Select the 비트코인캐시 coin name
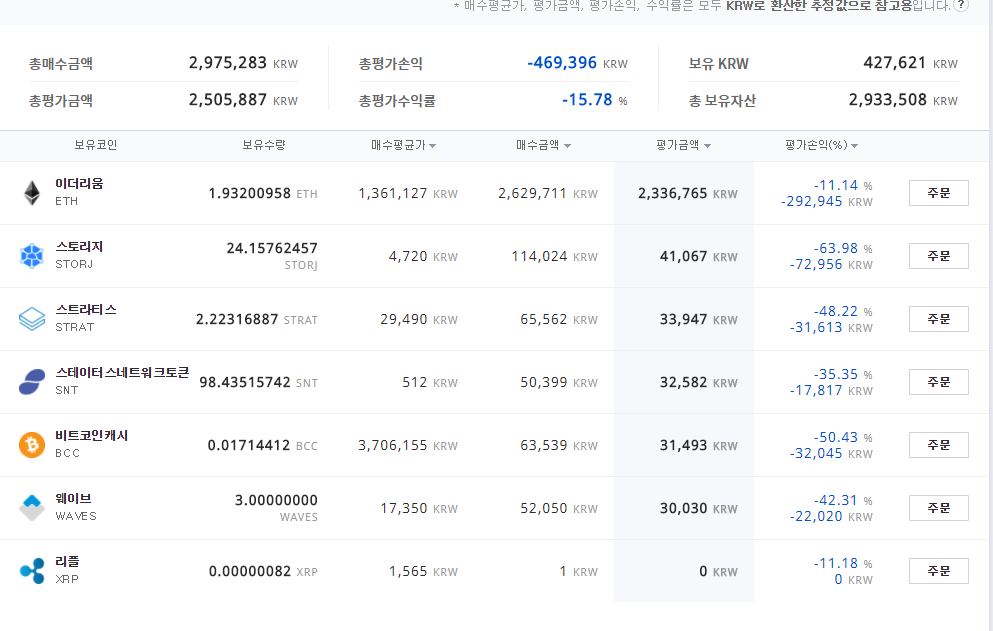The width and height of the screenshot is (993, 631). 92,435
